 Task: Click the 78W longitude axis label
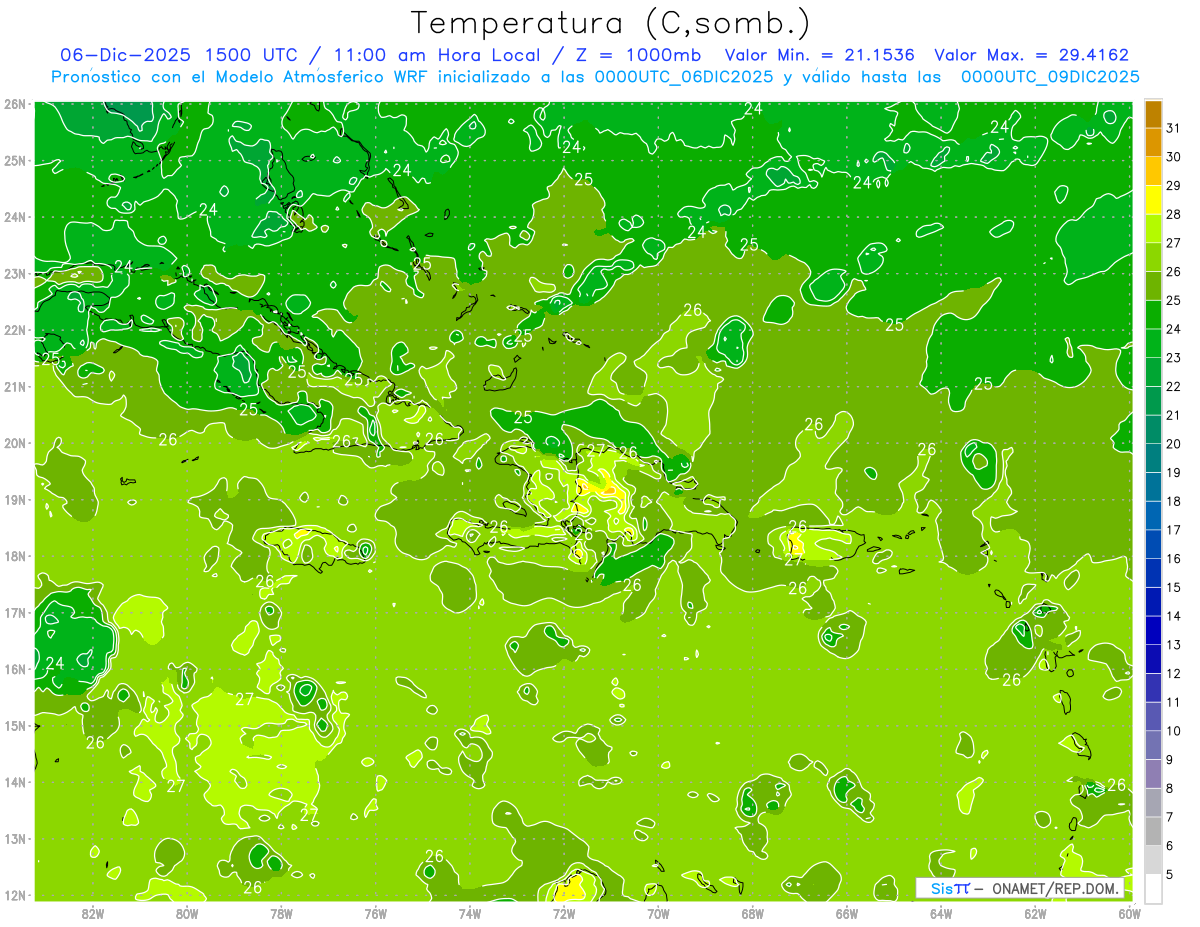(x=281, y=913)
